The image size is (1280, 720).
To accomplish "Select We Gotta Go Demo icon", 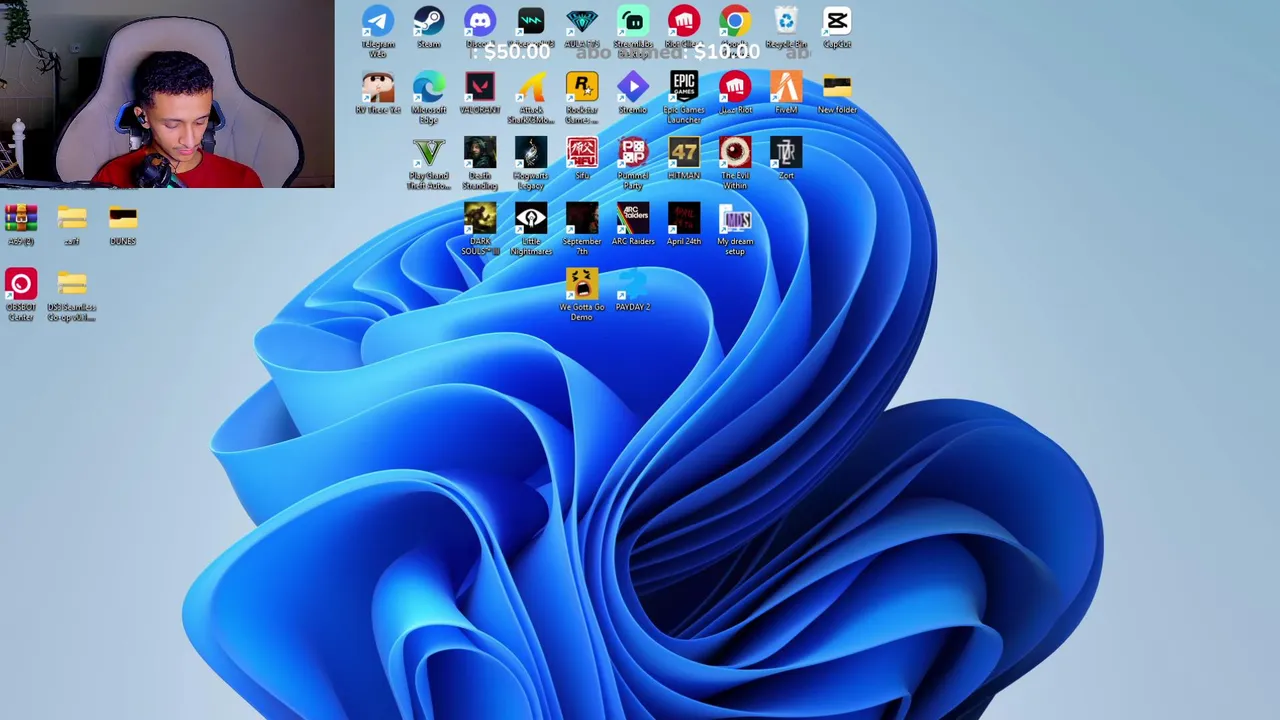I will pos(582,295).
